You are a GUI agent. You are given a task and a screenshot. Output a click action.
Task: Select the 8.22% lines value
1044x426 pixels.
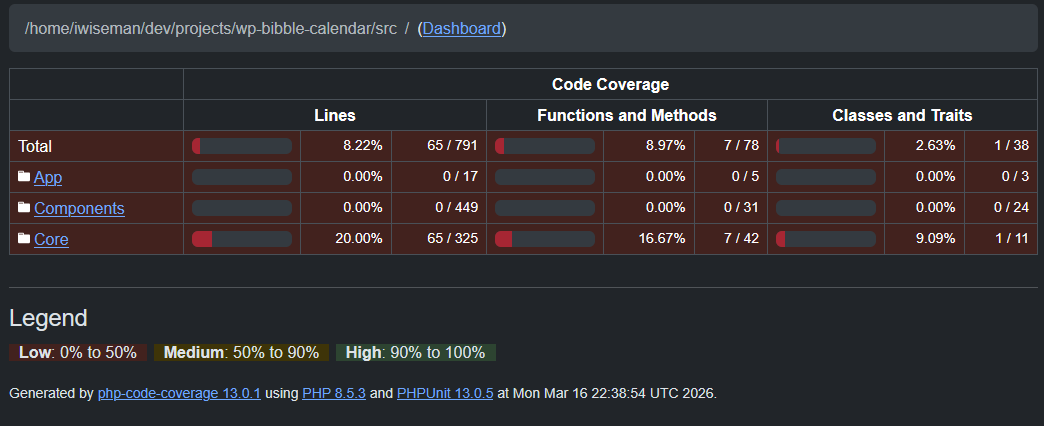[x=363, y=146]
